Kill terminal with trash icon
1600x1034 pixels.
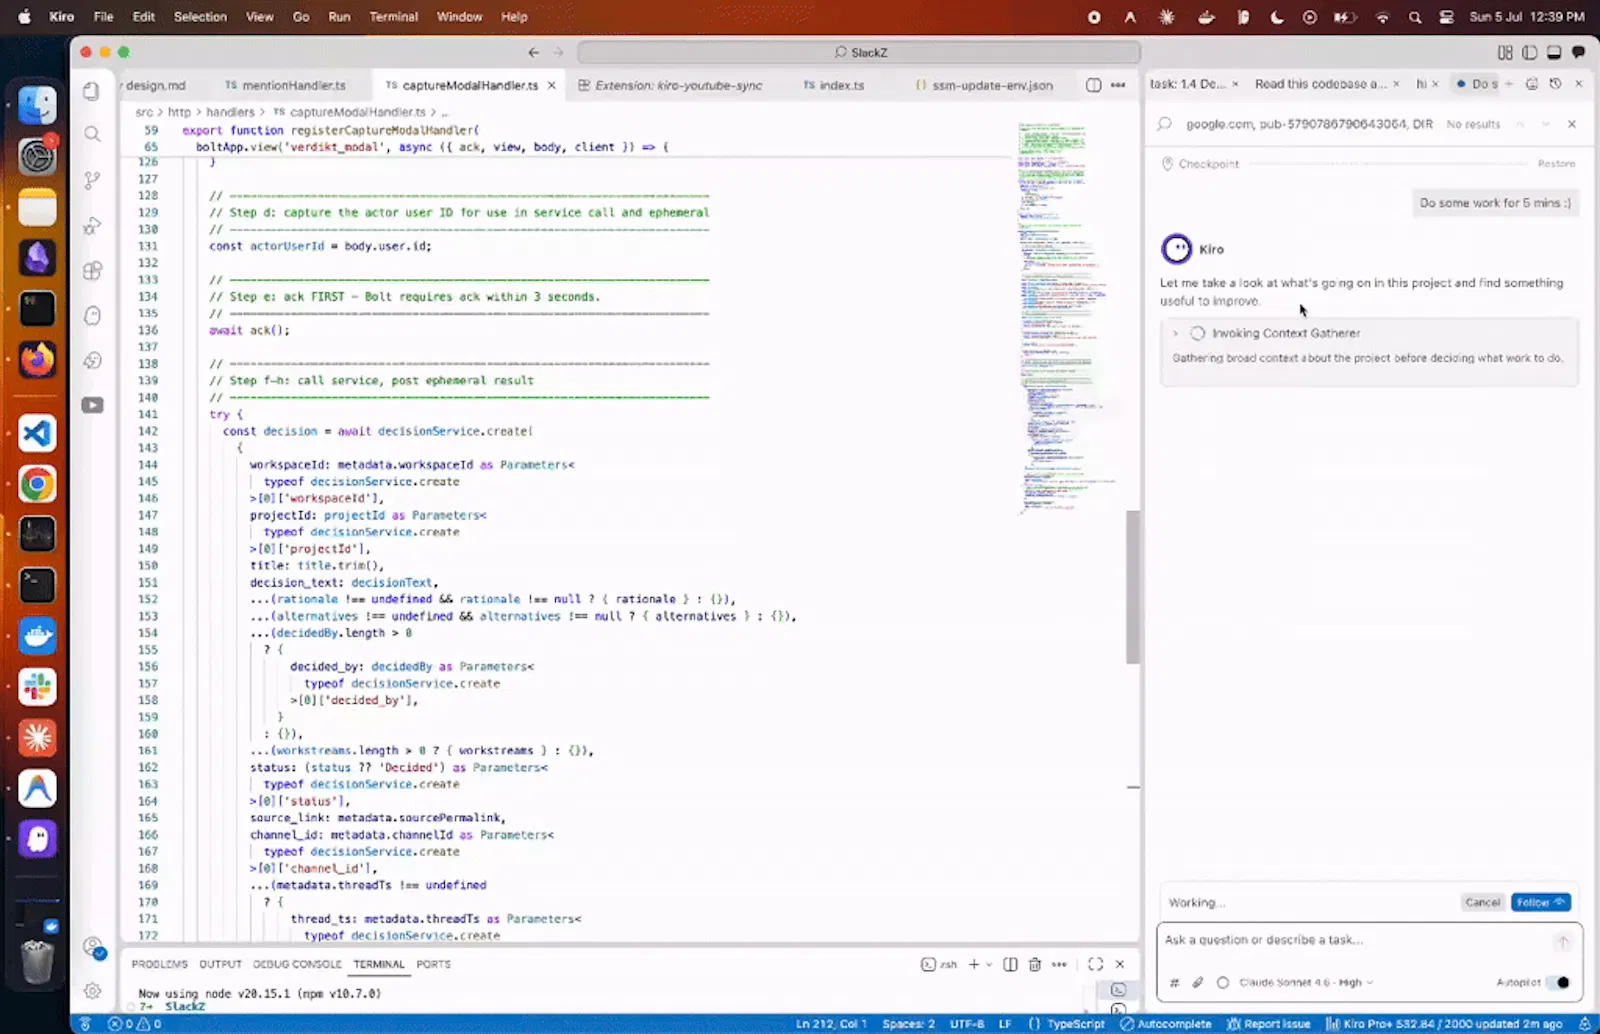[x=1035, y=964]
